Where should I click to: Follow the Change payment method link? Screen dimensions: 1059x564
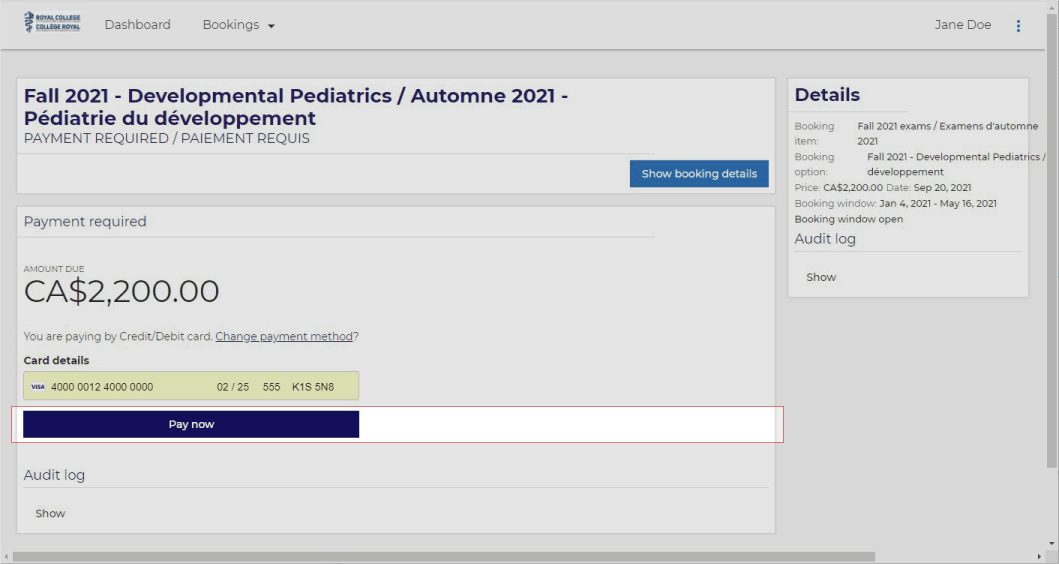pos(284,336)
